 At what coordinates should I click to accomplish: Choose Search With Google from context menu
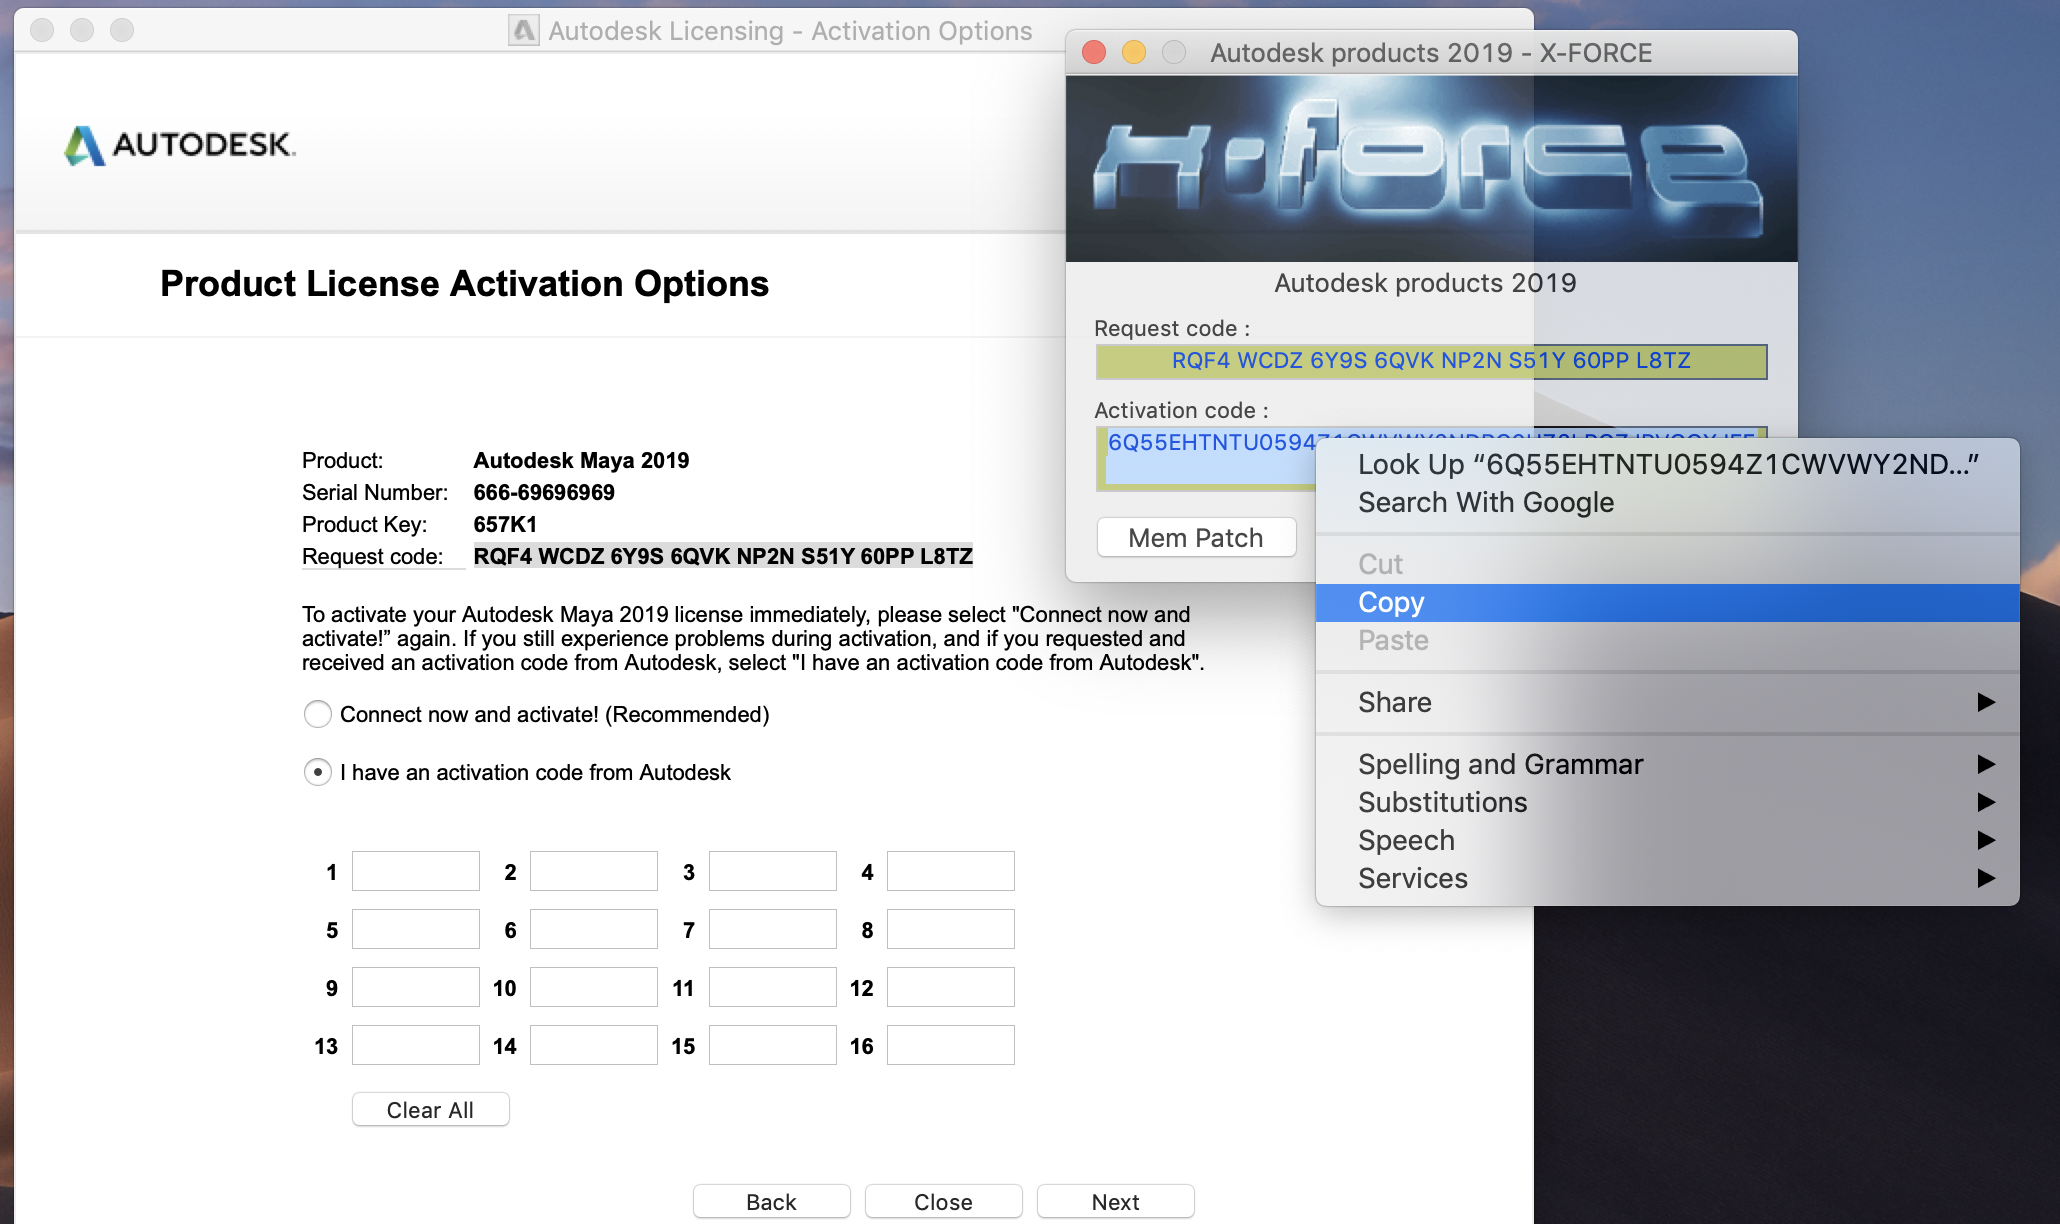(1486, 502)
